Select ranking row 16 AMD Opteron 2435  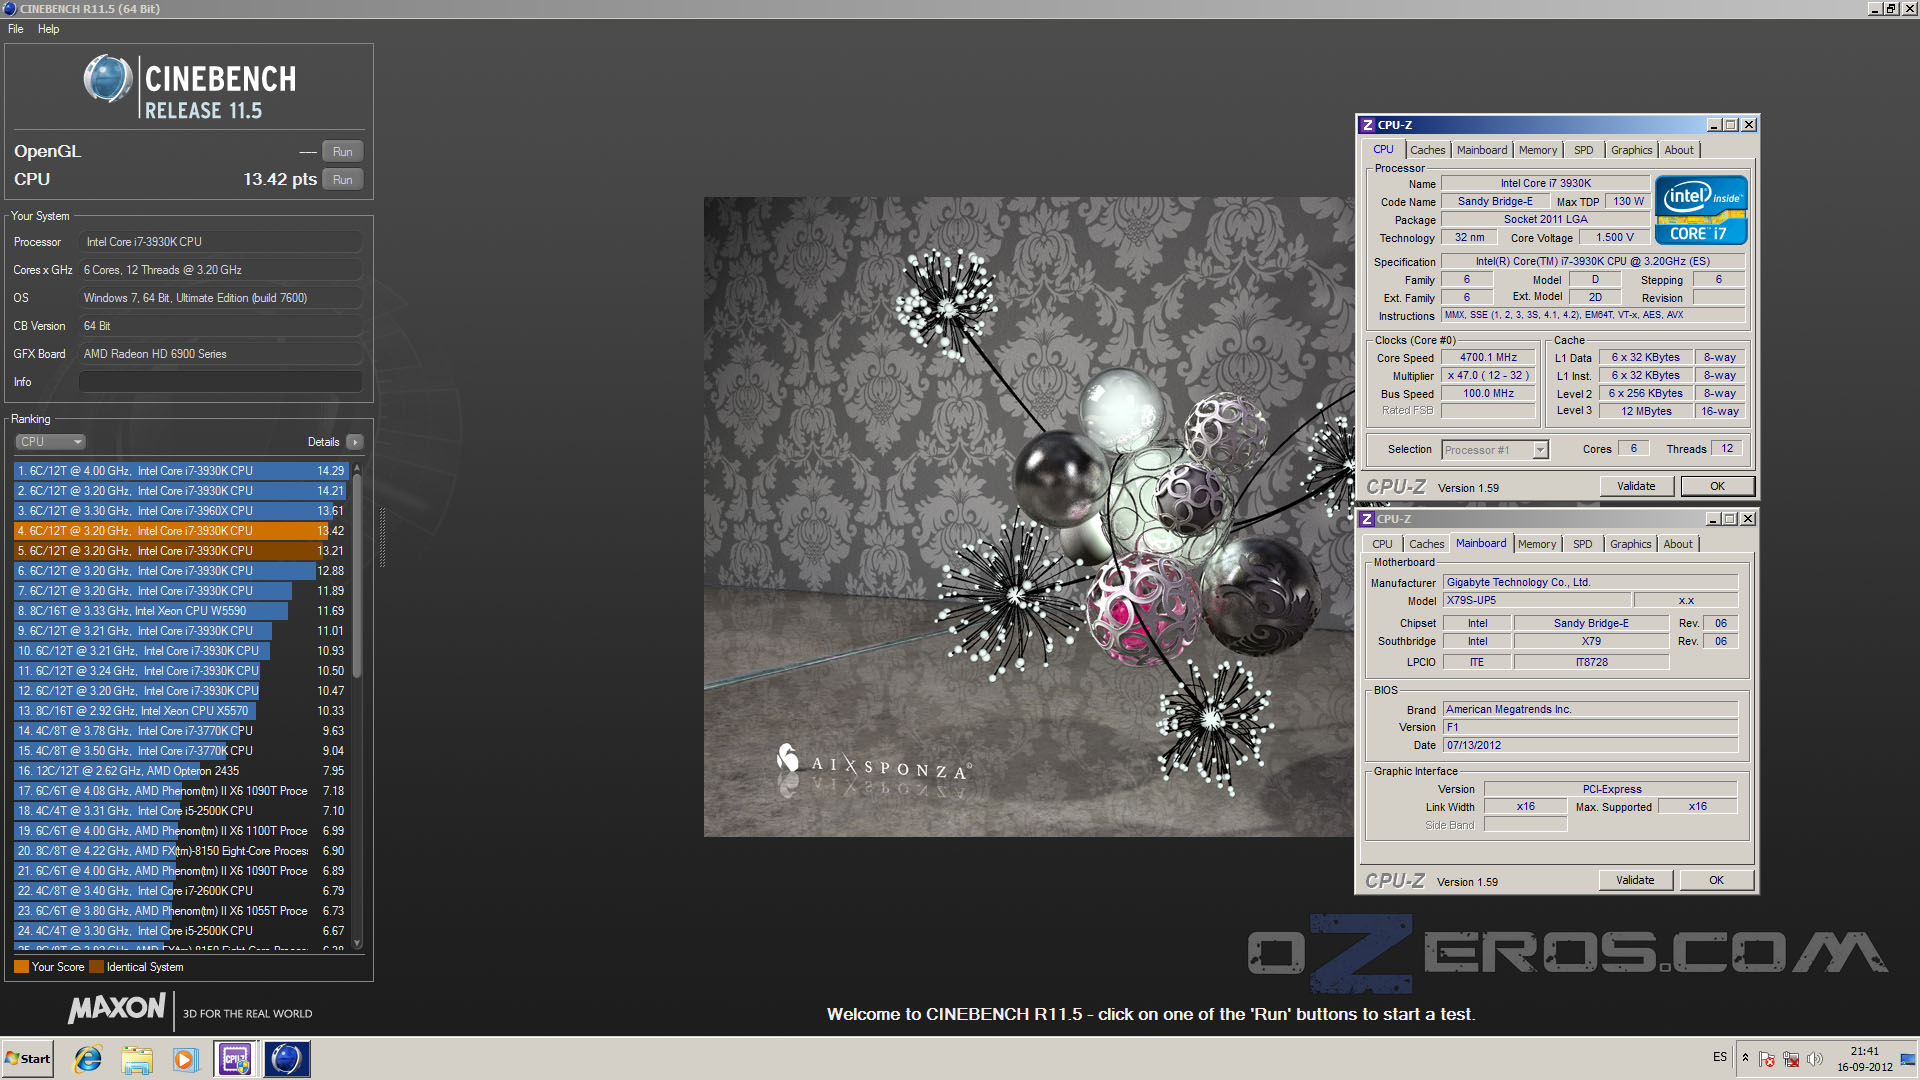pyautogui.click(x=180, y=771)
